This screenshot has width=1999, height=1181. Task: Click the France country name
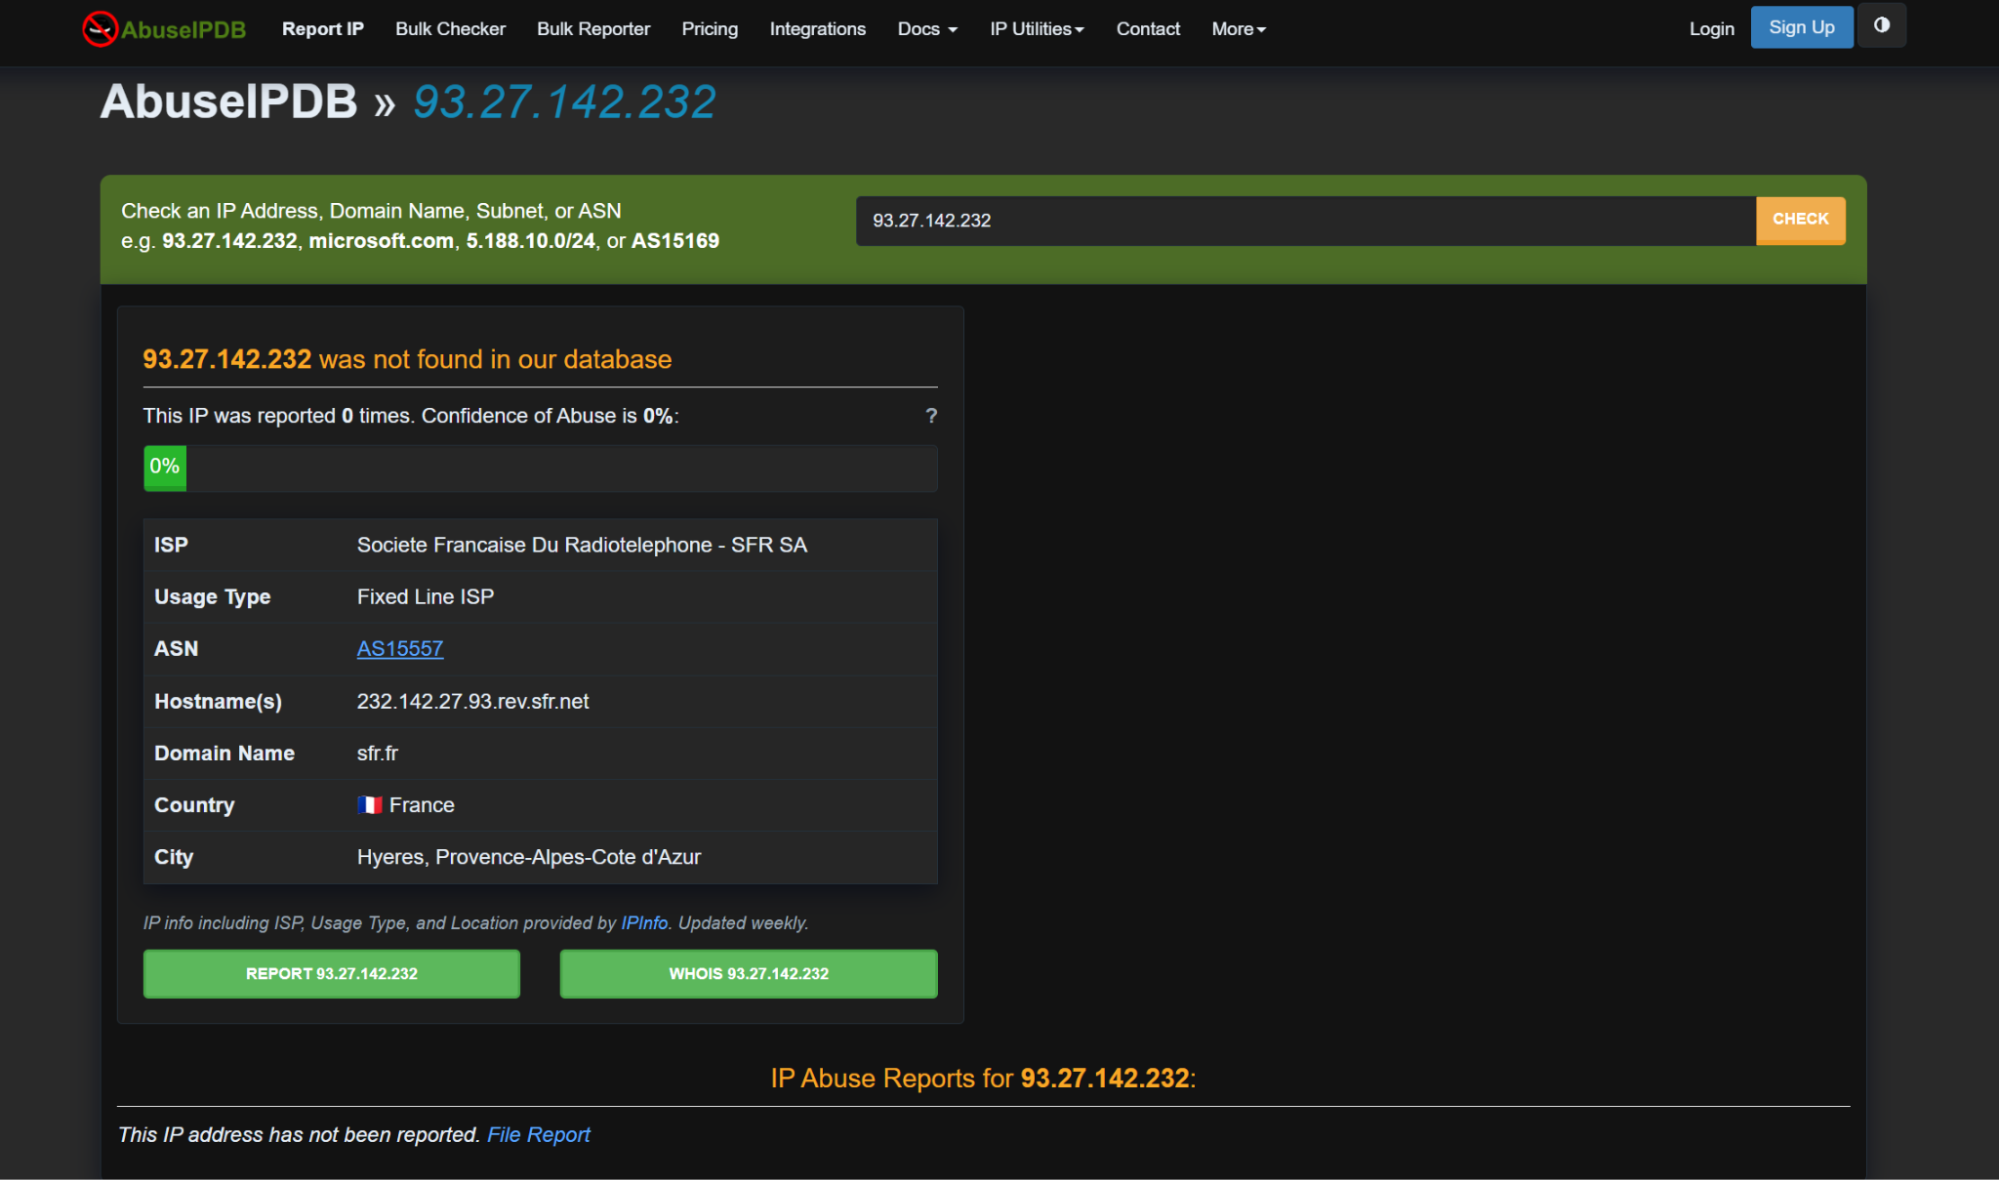[x=421, y=805]
